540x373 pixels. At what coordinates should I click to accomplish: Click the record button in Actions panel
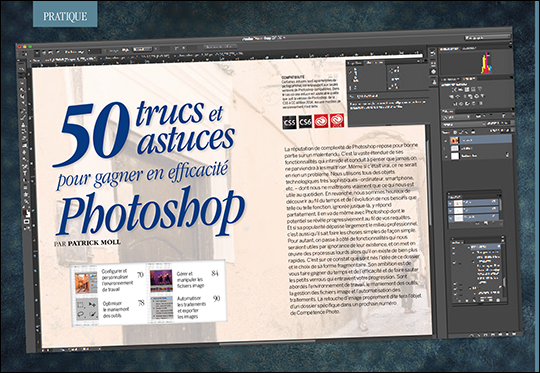467,300
